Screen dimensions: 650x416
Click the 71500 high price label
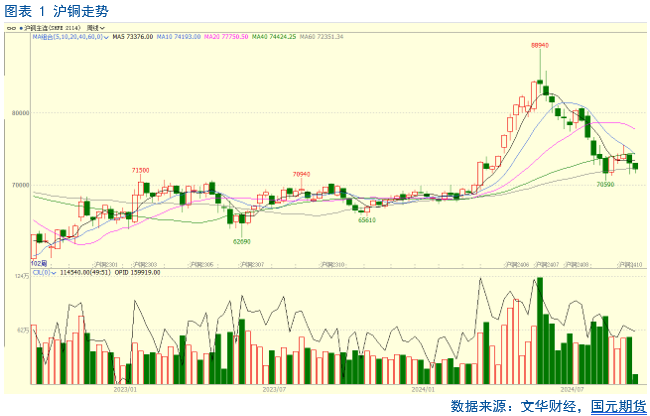[x=141, y=171]
